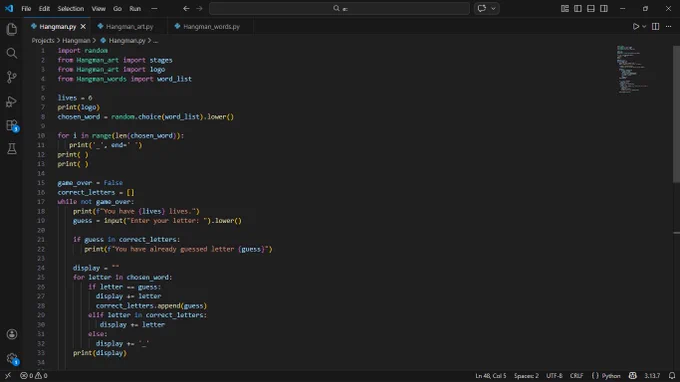The image size is (680, 382).
Task: Select the Hangman.py tab
Action: point(57,26)
